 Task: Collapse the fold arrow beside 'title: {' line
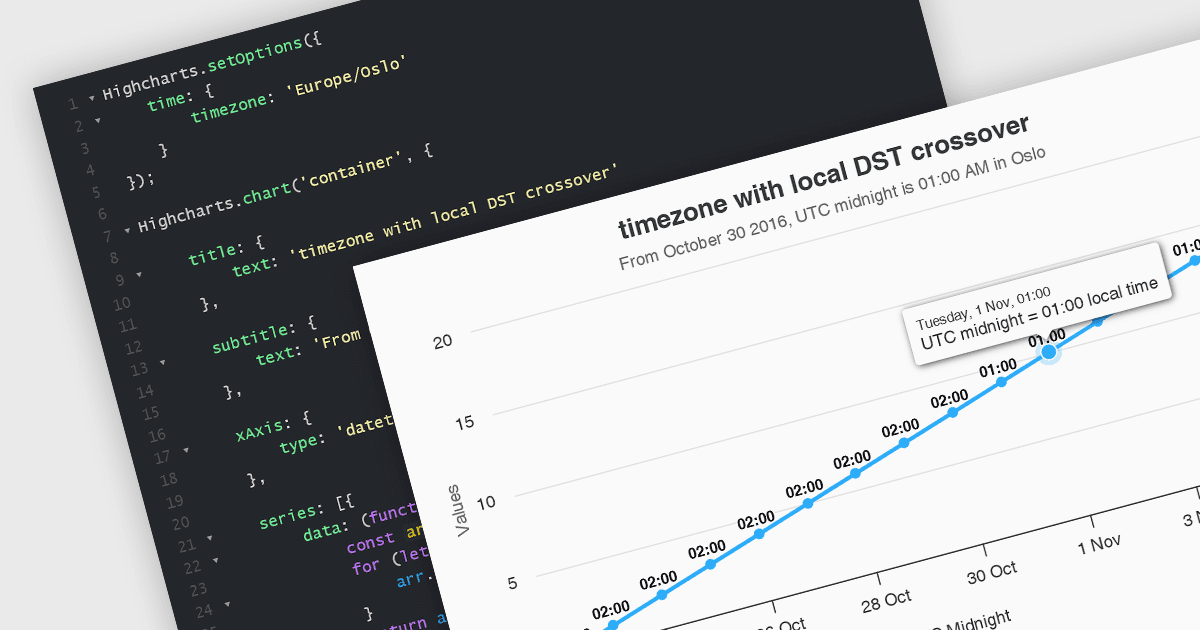tap(137, 274)
